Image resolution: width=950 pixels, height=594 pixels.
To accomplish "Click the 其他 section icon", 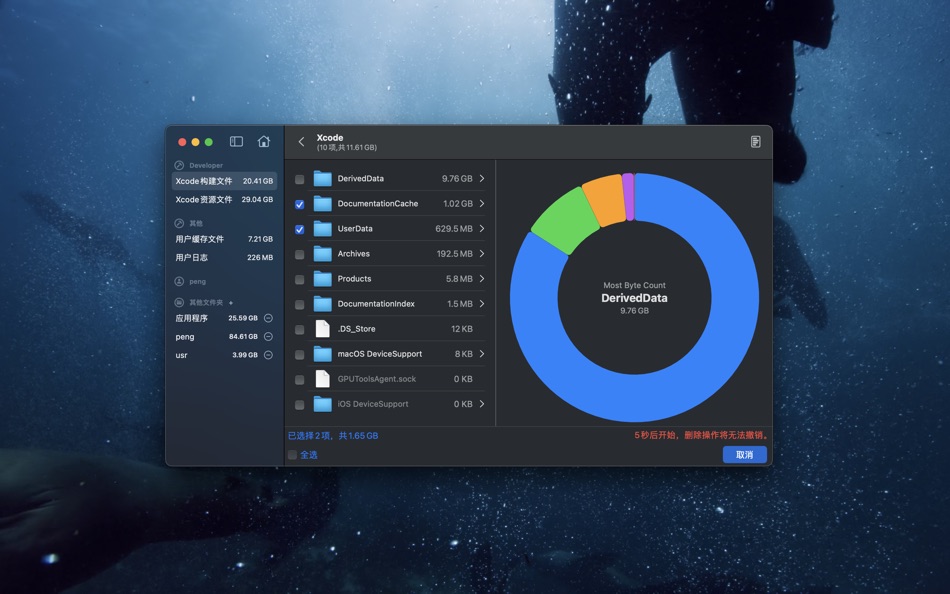I will tap(179, 223).
